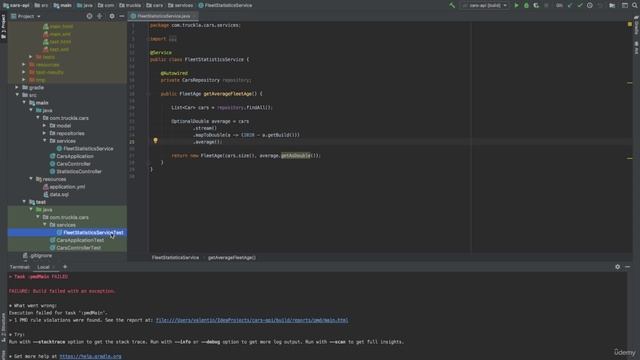Open the project structure folder icon in toolbar
Viewport: 640px width, 360px height.
(x=612, y=5)
